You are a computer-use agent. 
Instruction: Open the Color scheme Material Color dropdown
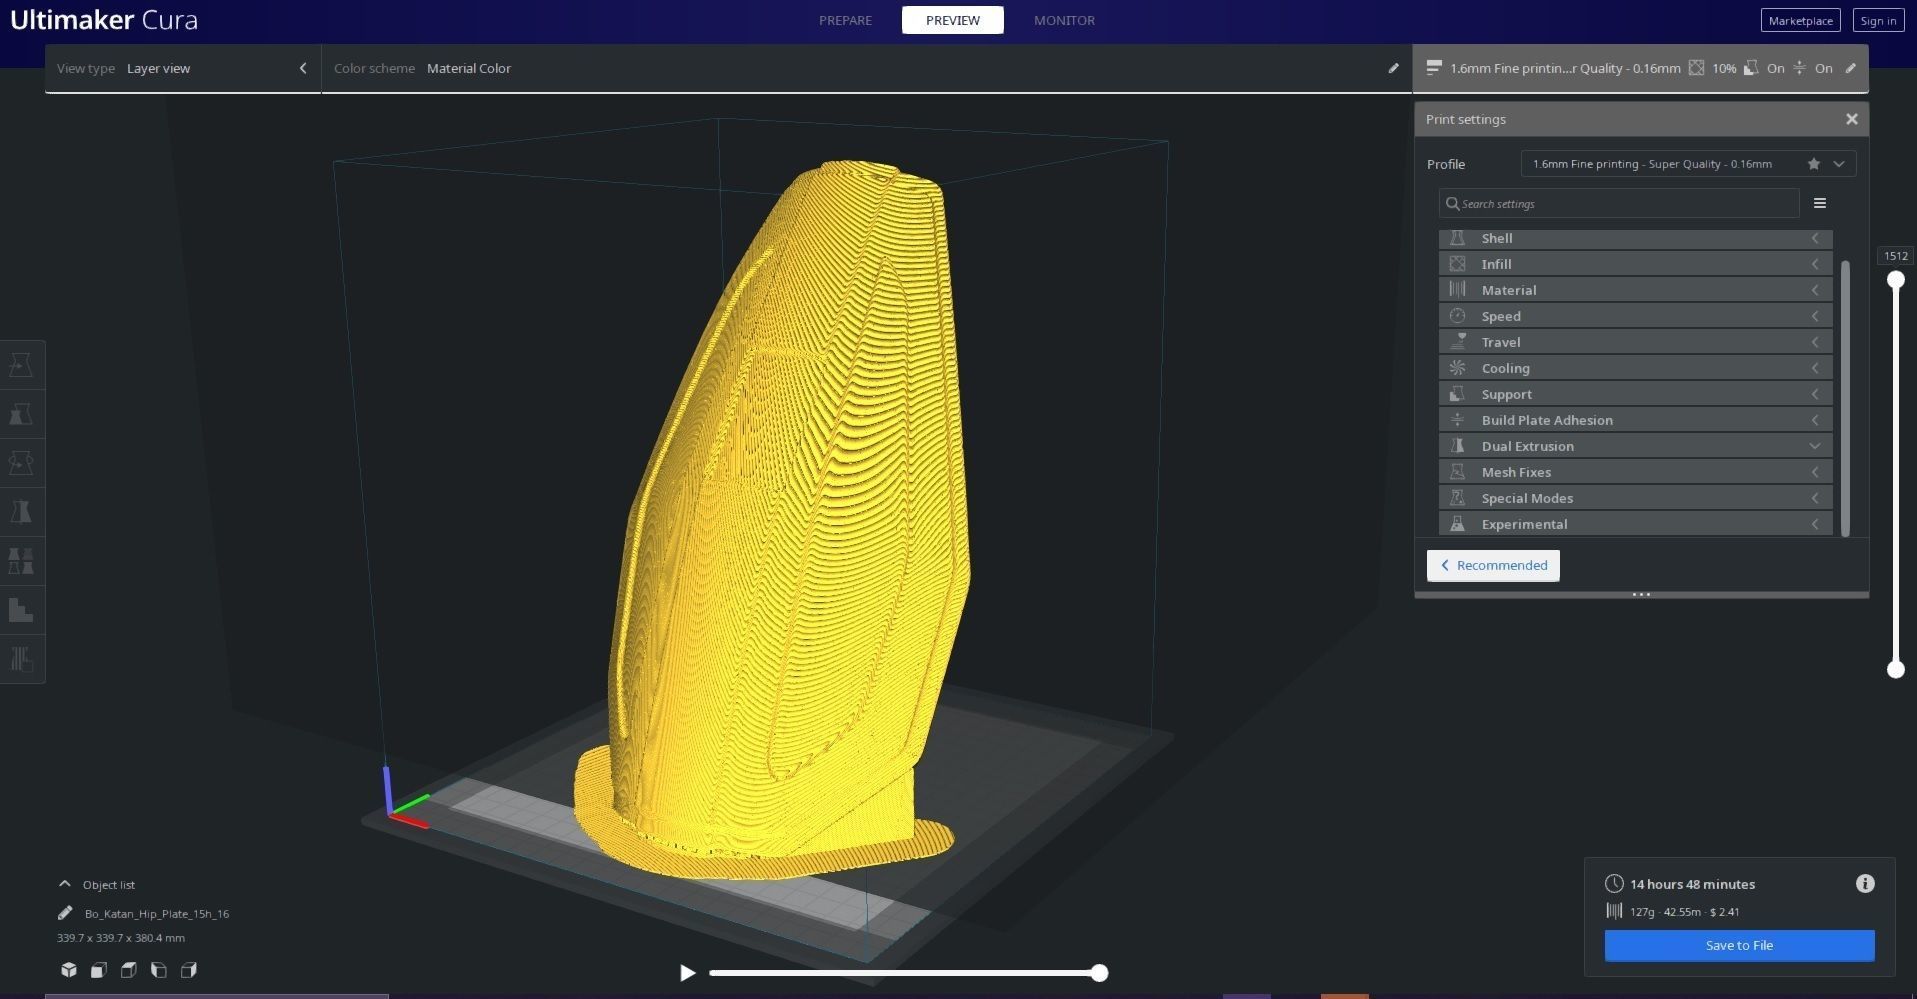(468, 68)
